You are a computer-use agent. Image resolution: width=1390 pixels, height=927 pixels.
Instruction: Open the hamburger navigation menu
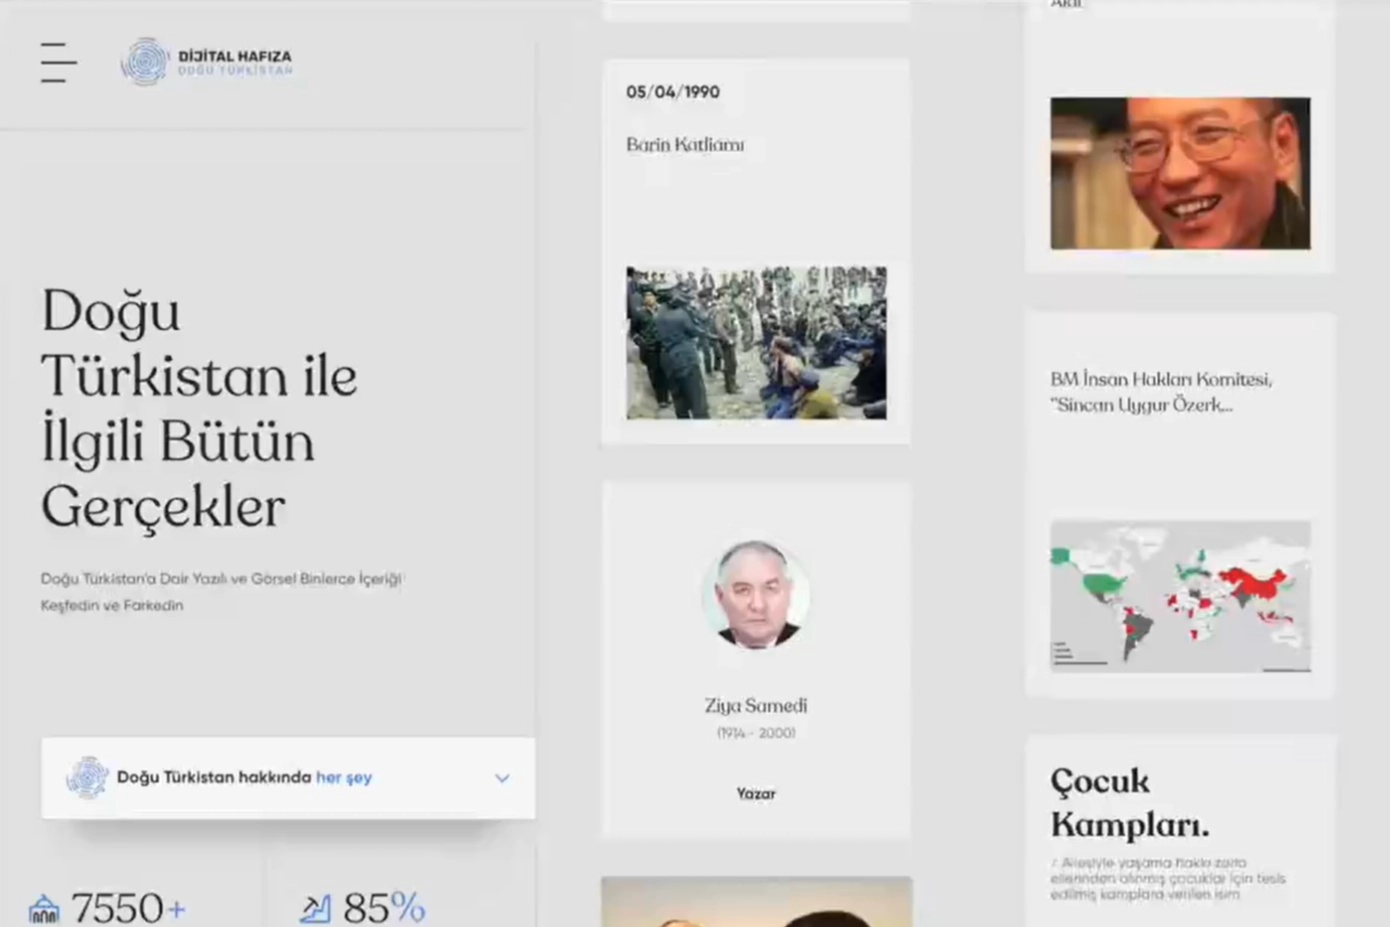pos(58,62)
